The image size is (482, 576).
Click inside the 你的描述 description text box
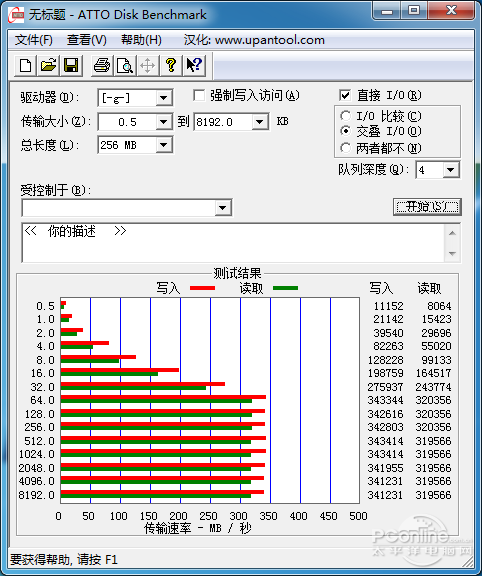click(233, 242)
